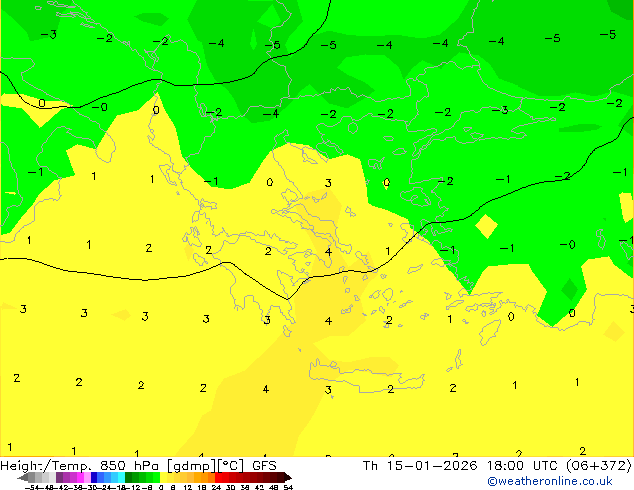
Task: Click the '0' legend scale value
Action: [161, 487]
